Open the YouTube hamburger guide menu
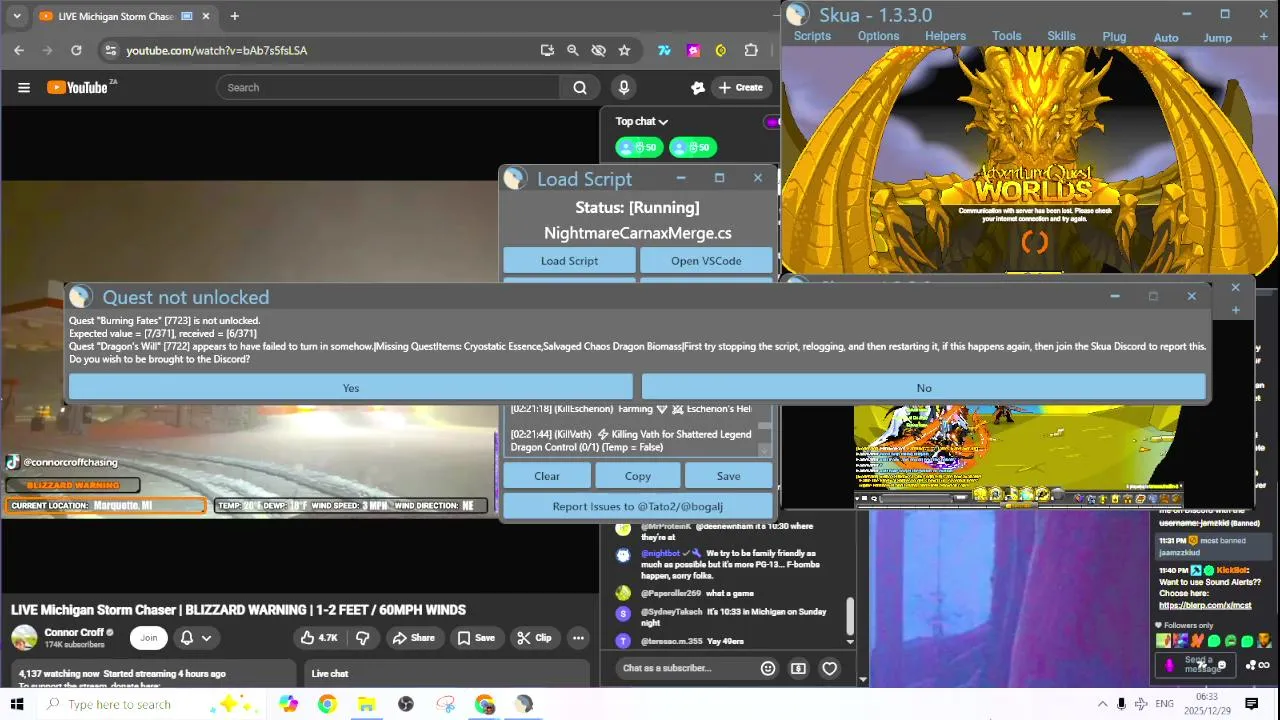Screen dimensions: 1280x720 [x=24, y=88]
